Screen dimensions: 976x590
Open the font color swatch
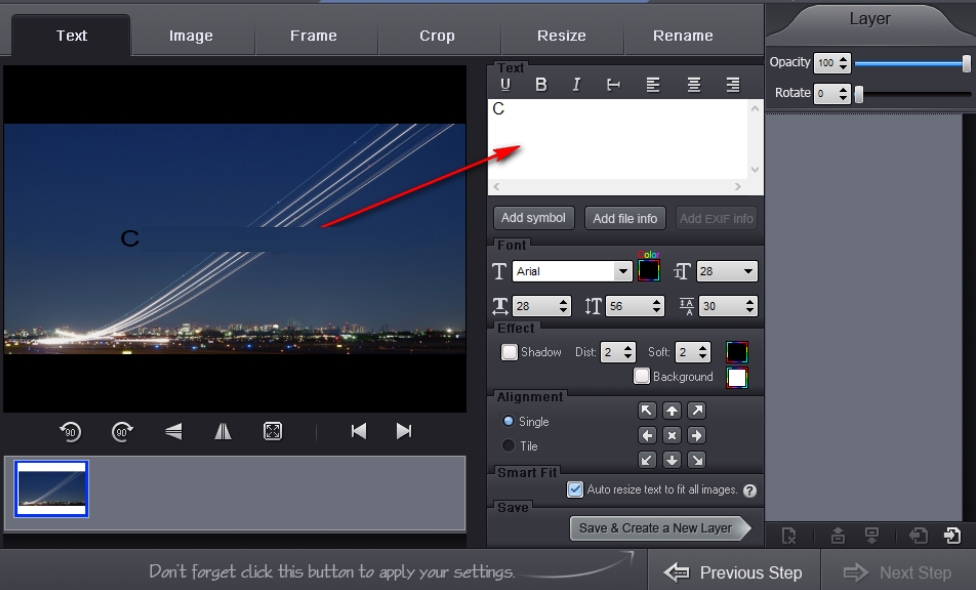tap(649, 271)
